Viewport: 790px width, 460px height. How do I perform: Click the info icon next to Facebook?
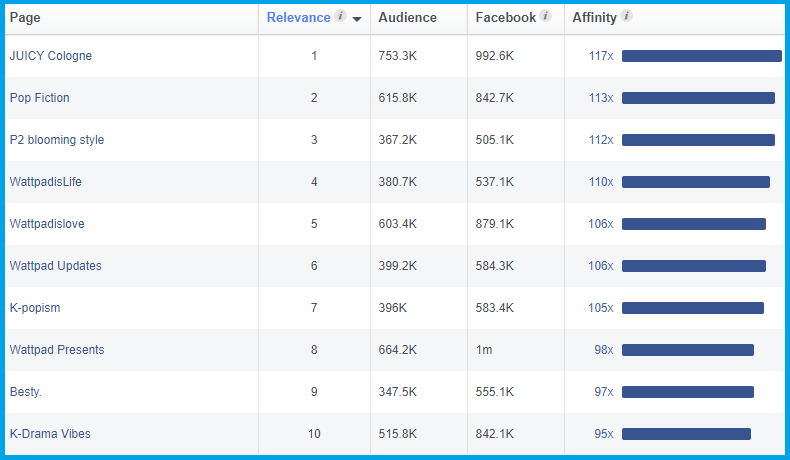tap(545, 17)
